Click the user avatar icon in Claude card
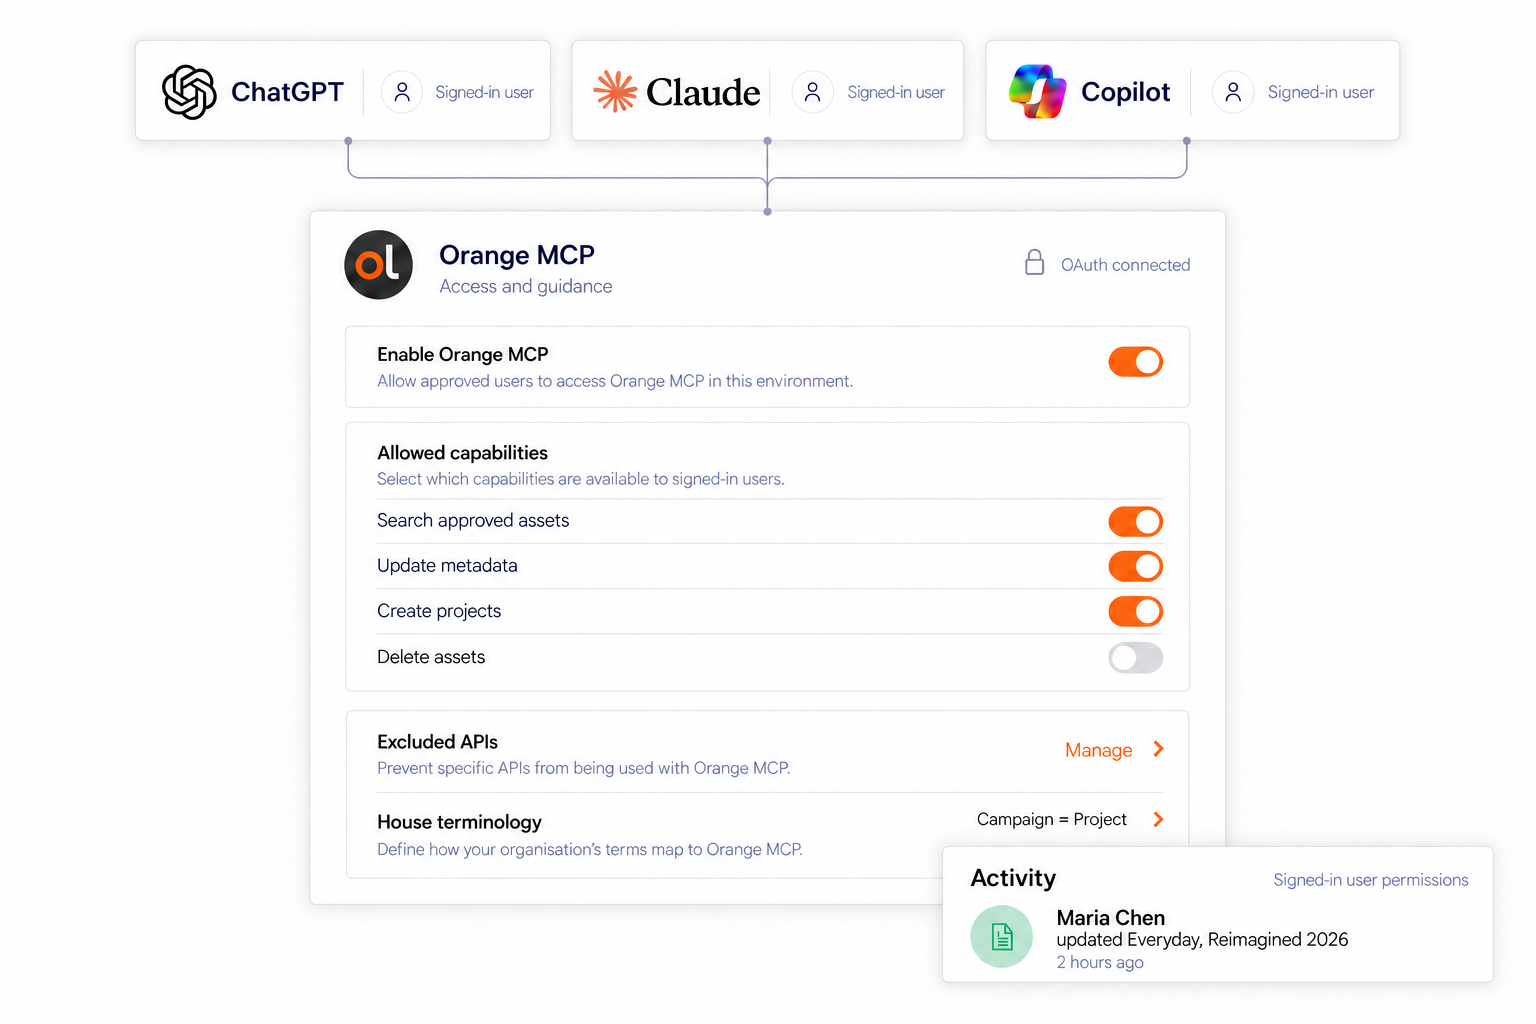This screenshot has height=1024, width=1536. coord(813,92)
